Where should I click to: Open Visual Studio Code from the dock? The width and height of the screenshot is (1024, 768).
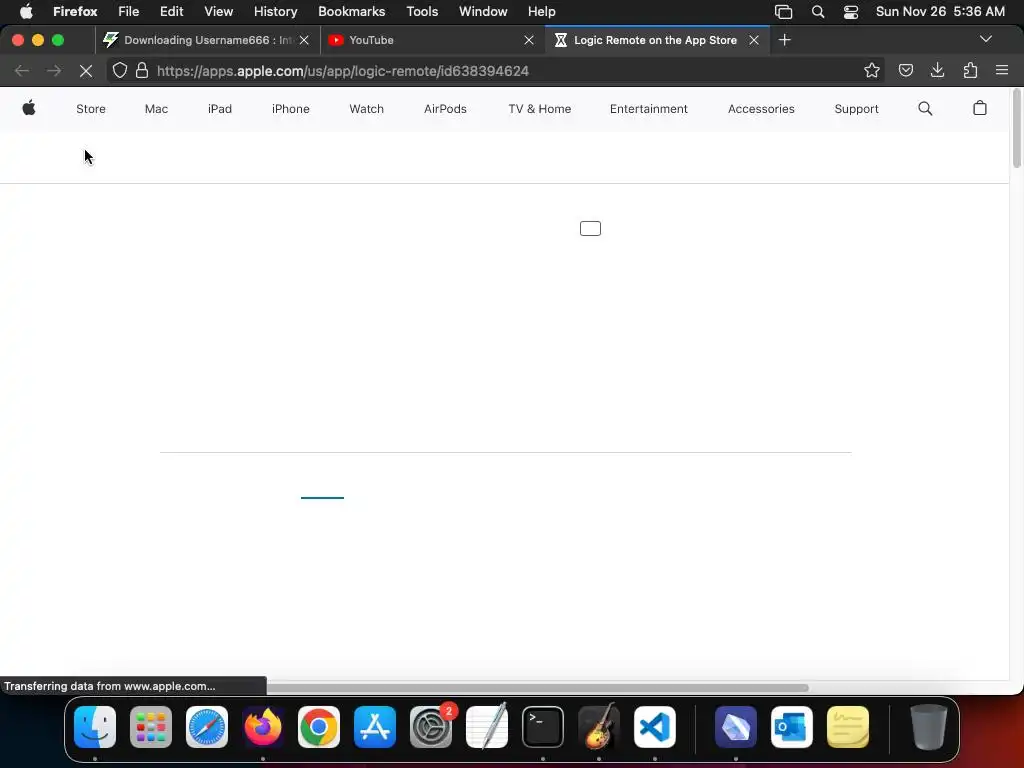(655, 727)
